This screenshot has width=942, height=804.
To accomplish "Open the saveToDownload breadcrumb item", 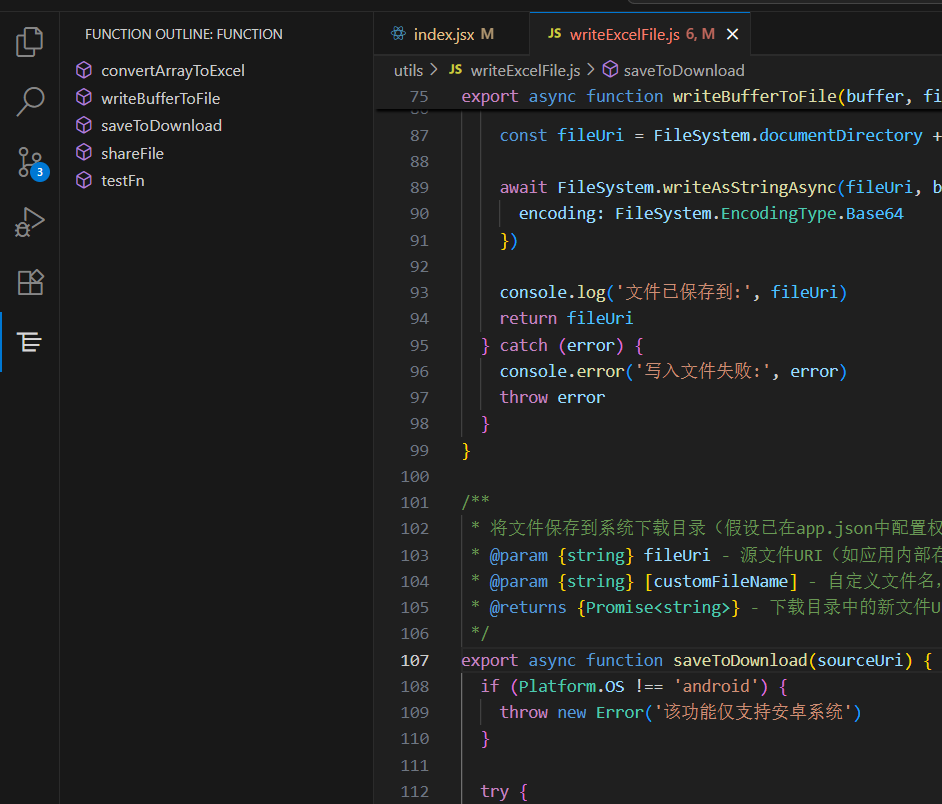I will (x=685, y=70).
